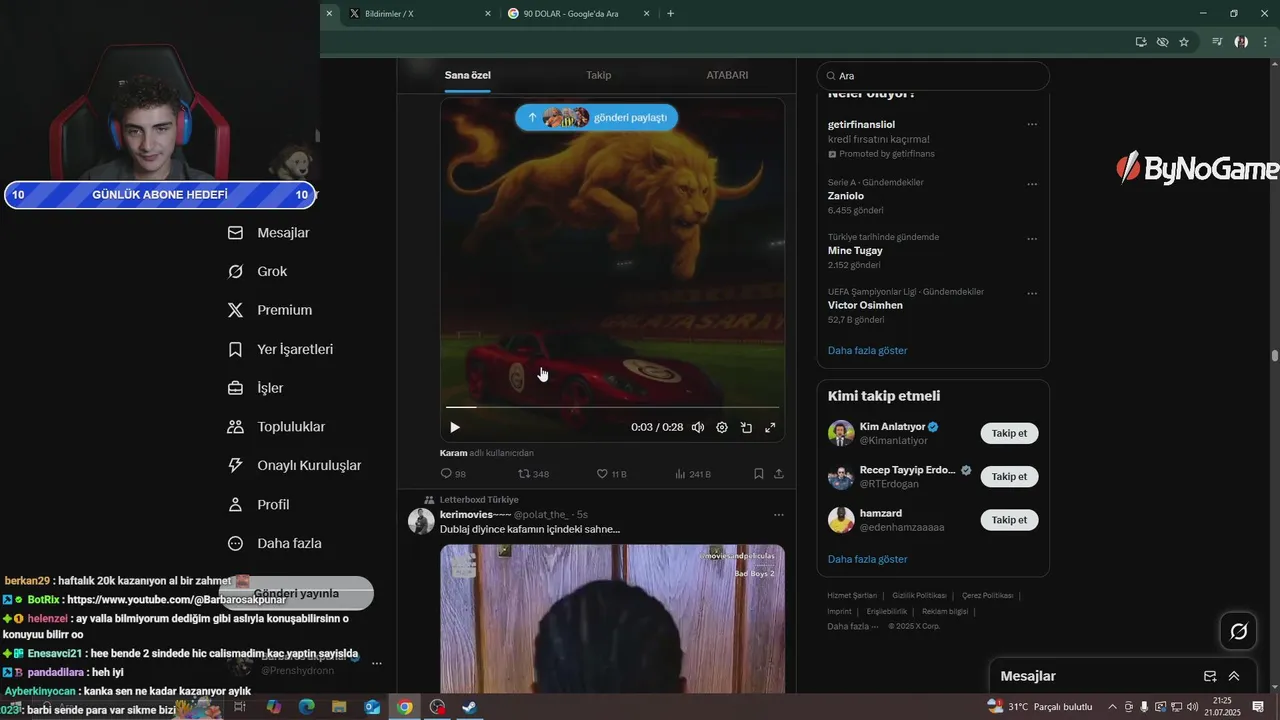Switch to the ATABARI tab

727,75
